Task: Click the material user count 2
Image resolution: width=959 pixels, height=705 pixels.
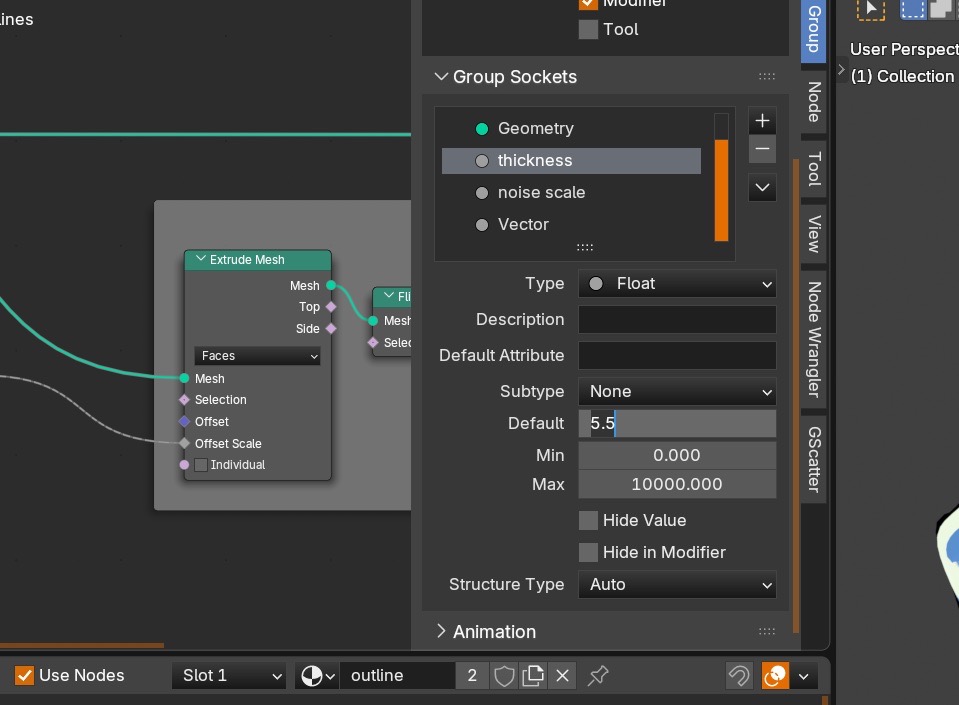Action: coord(472,676)
